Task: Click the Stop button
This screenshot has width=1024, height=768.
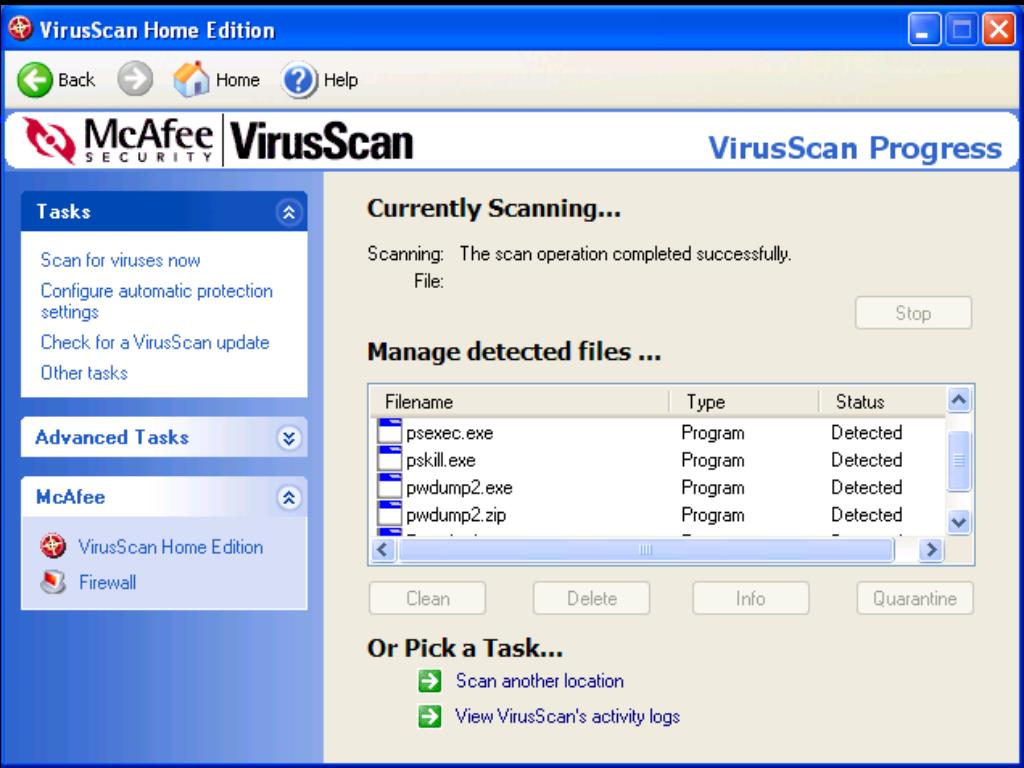Action: point(913,313)
